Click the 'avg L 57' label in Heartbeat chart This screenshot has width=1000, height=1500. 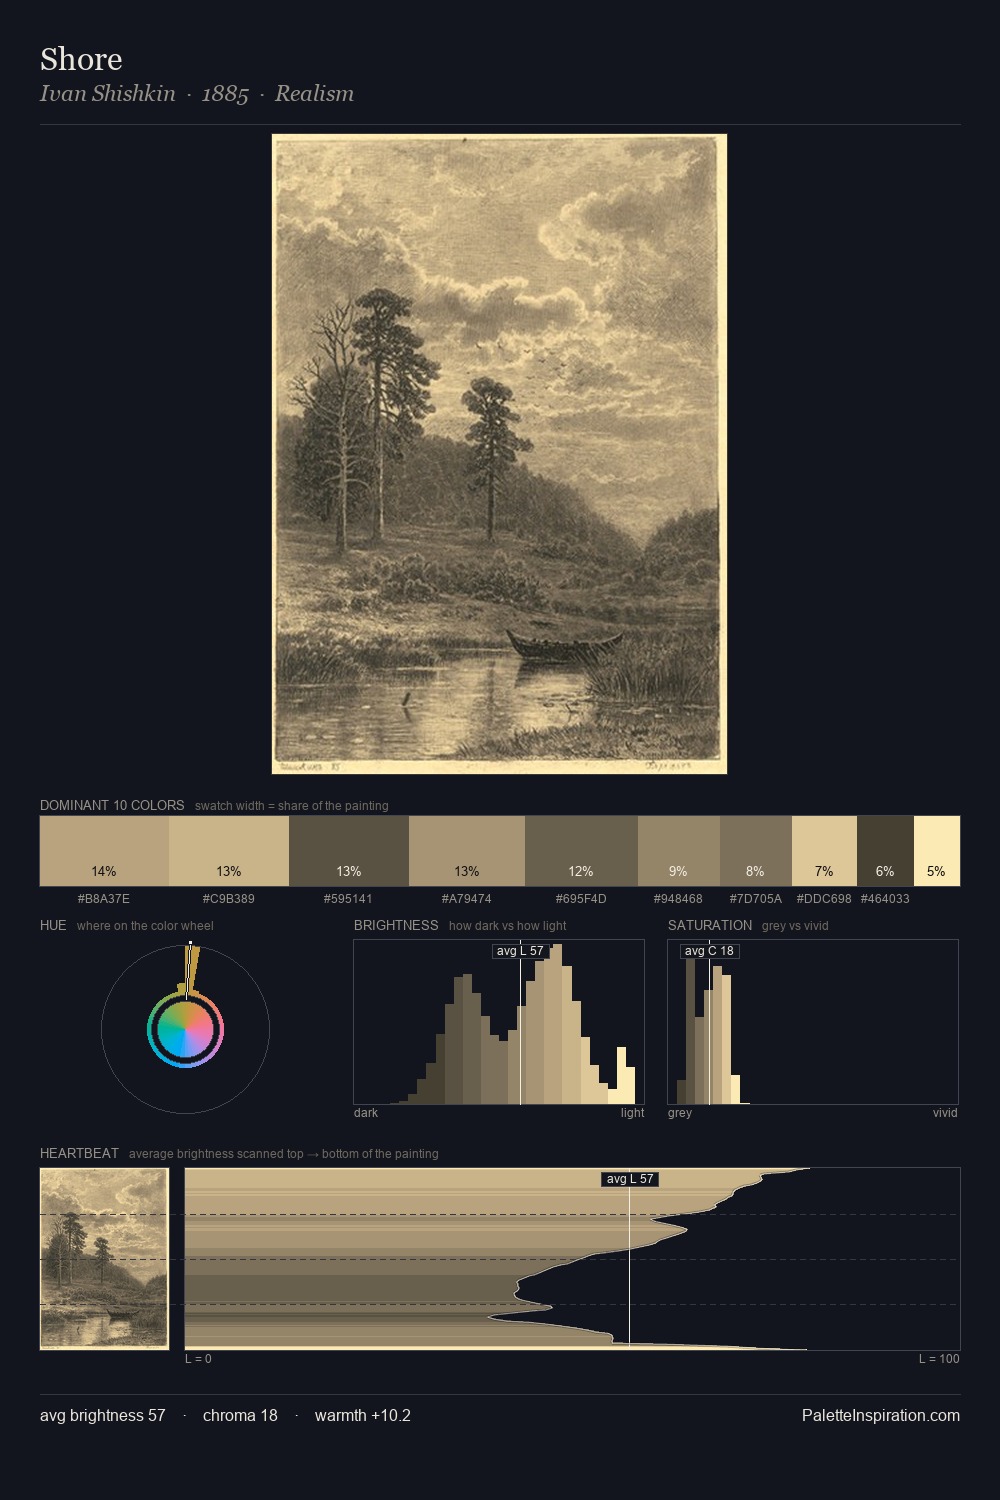point(630,1179)
